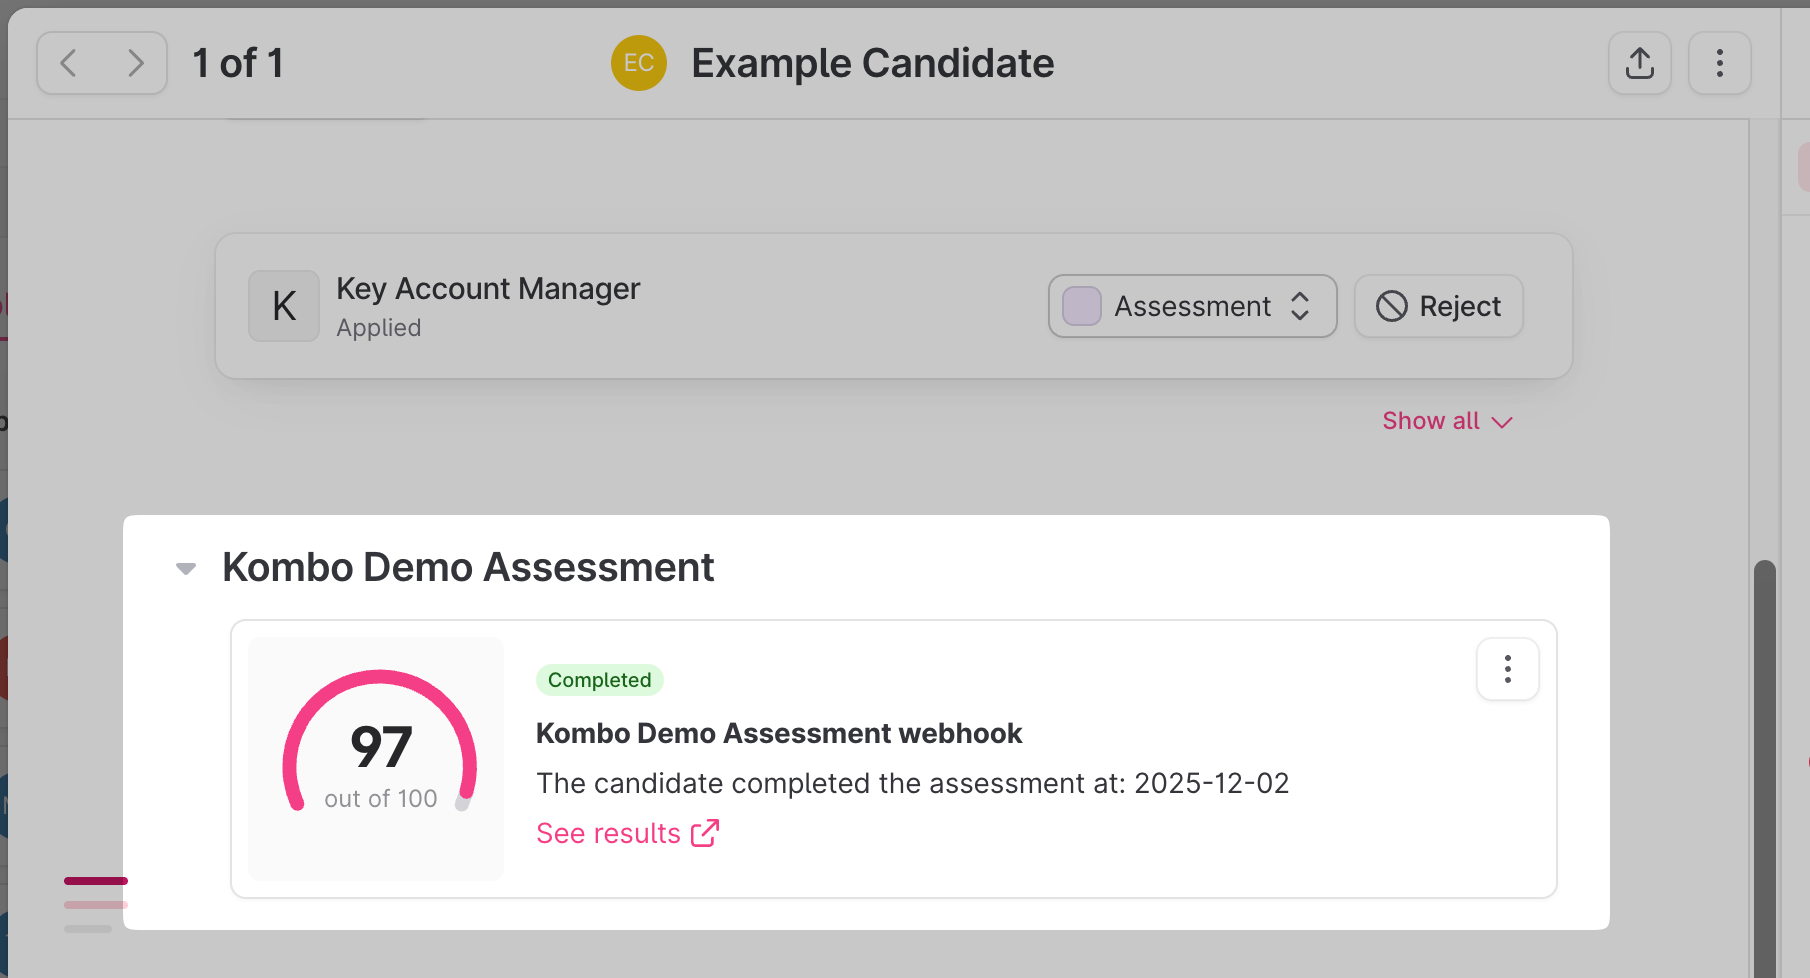Click the stacked lines icon at bottom left
1810x978 pixels.
click(95, 904)
